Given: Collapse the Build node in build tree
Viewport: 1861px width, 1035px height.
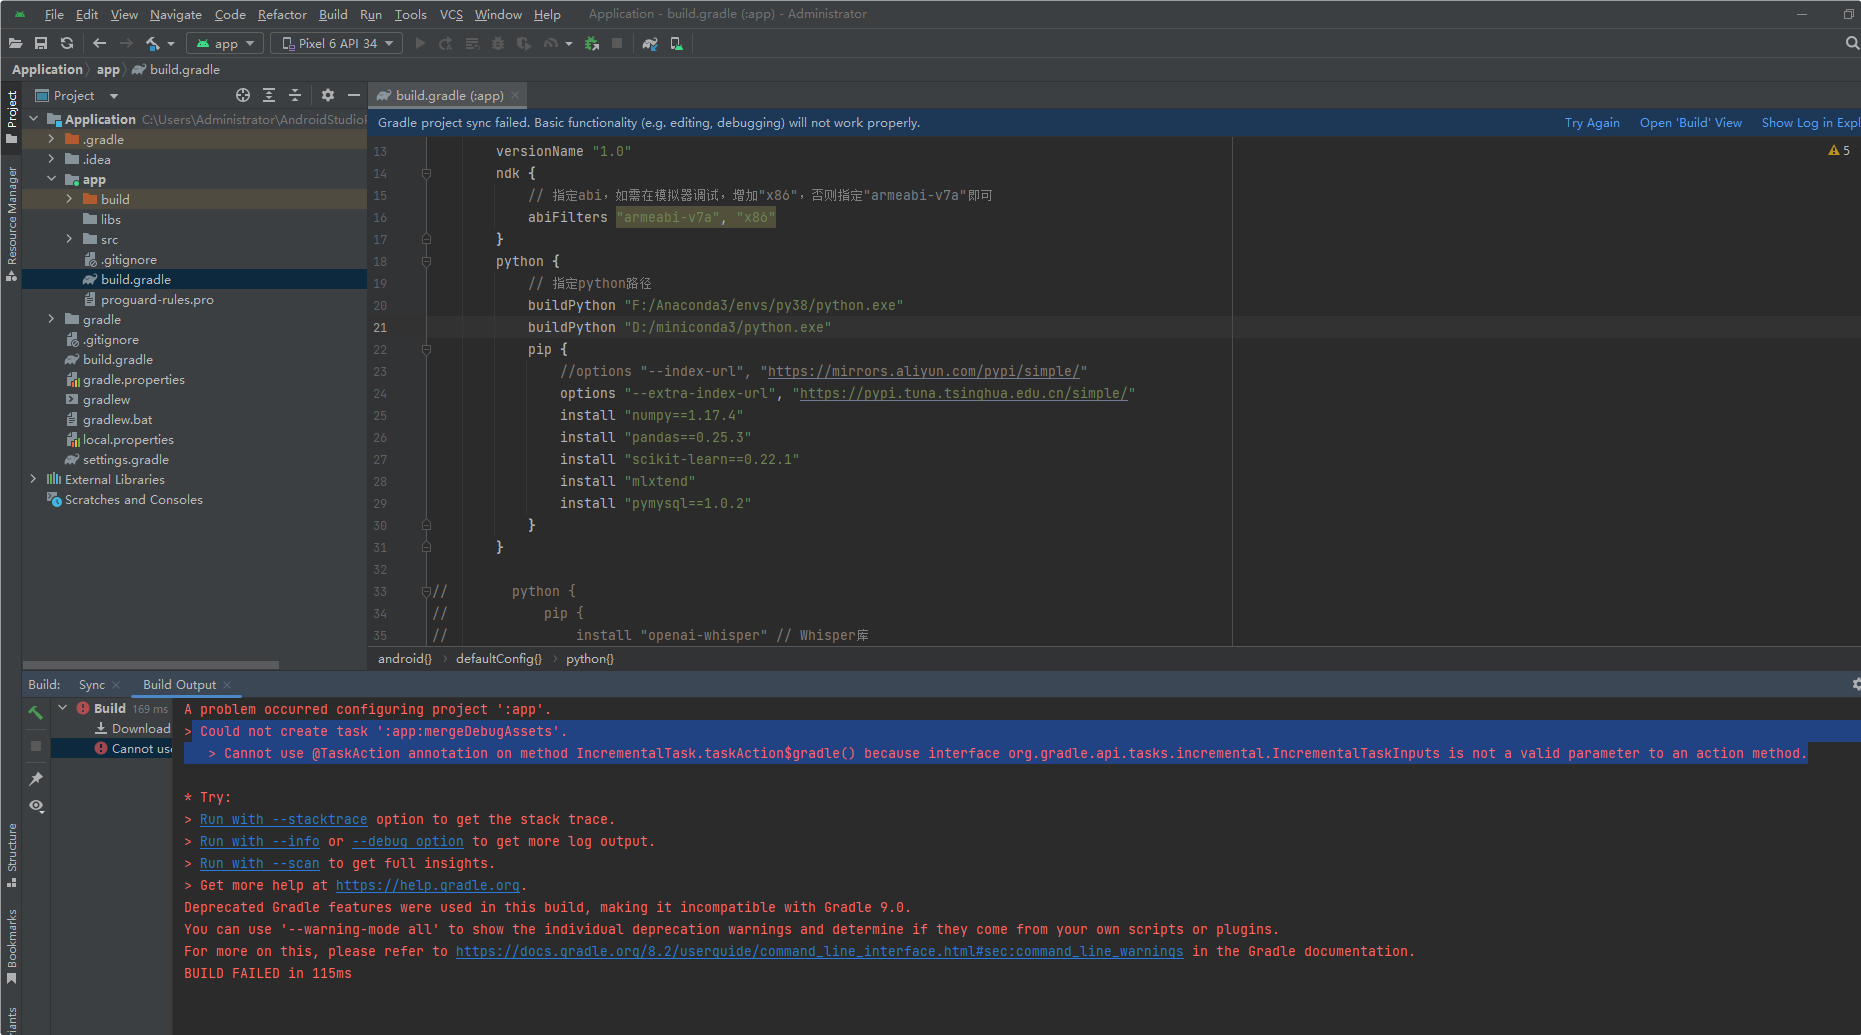Looking at the screenshot, I should pos(63,707).
